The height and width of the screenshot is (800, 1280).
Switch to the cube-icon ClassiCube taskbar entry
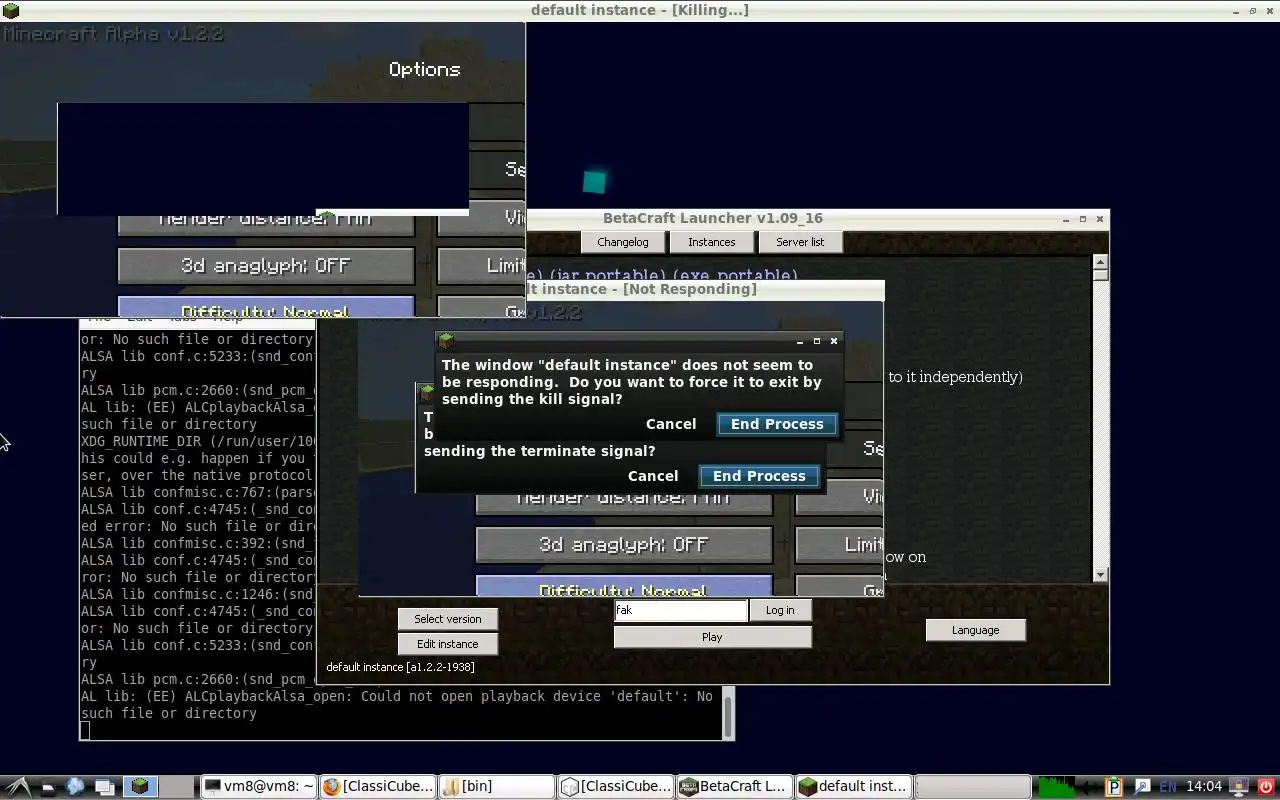(x=616, y=786)
